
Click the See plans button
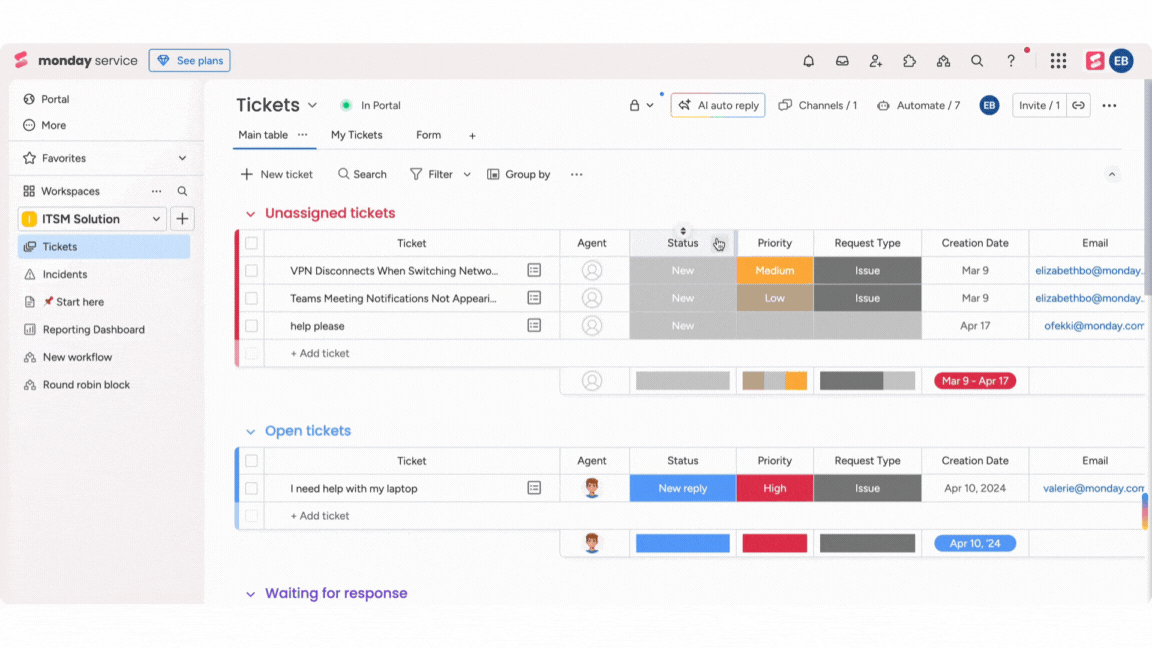(190, 60)
